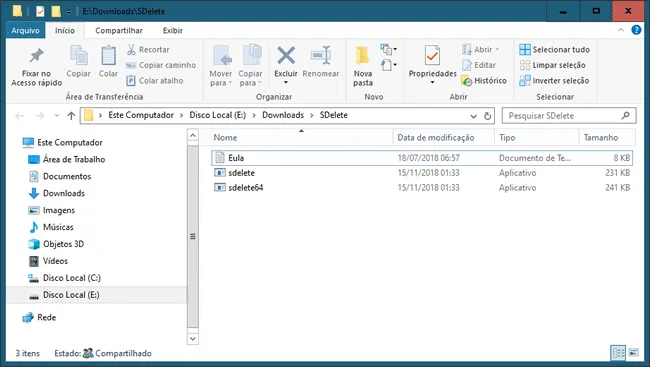650x367 pixels.
Task: Click Downloads breadcrumb in address bar
Action: [x=283, y=115]
